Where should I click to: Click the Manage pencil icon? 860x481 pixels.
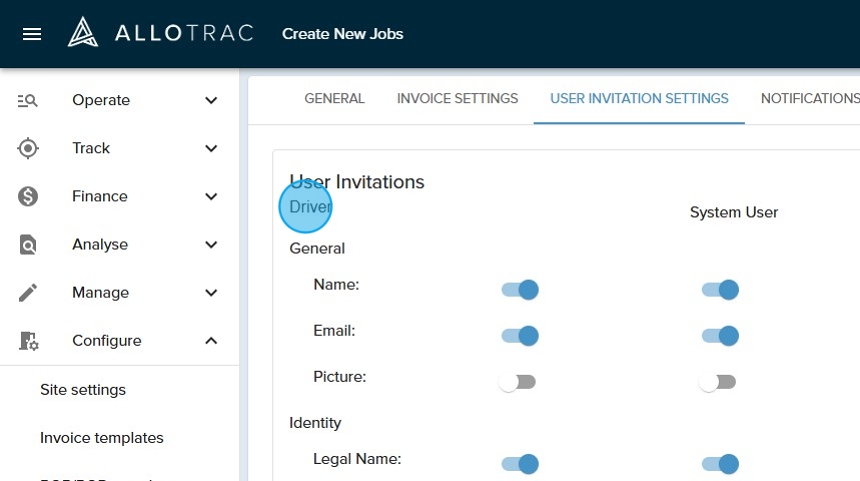tap(28, 293)
